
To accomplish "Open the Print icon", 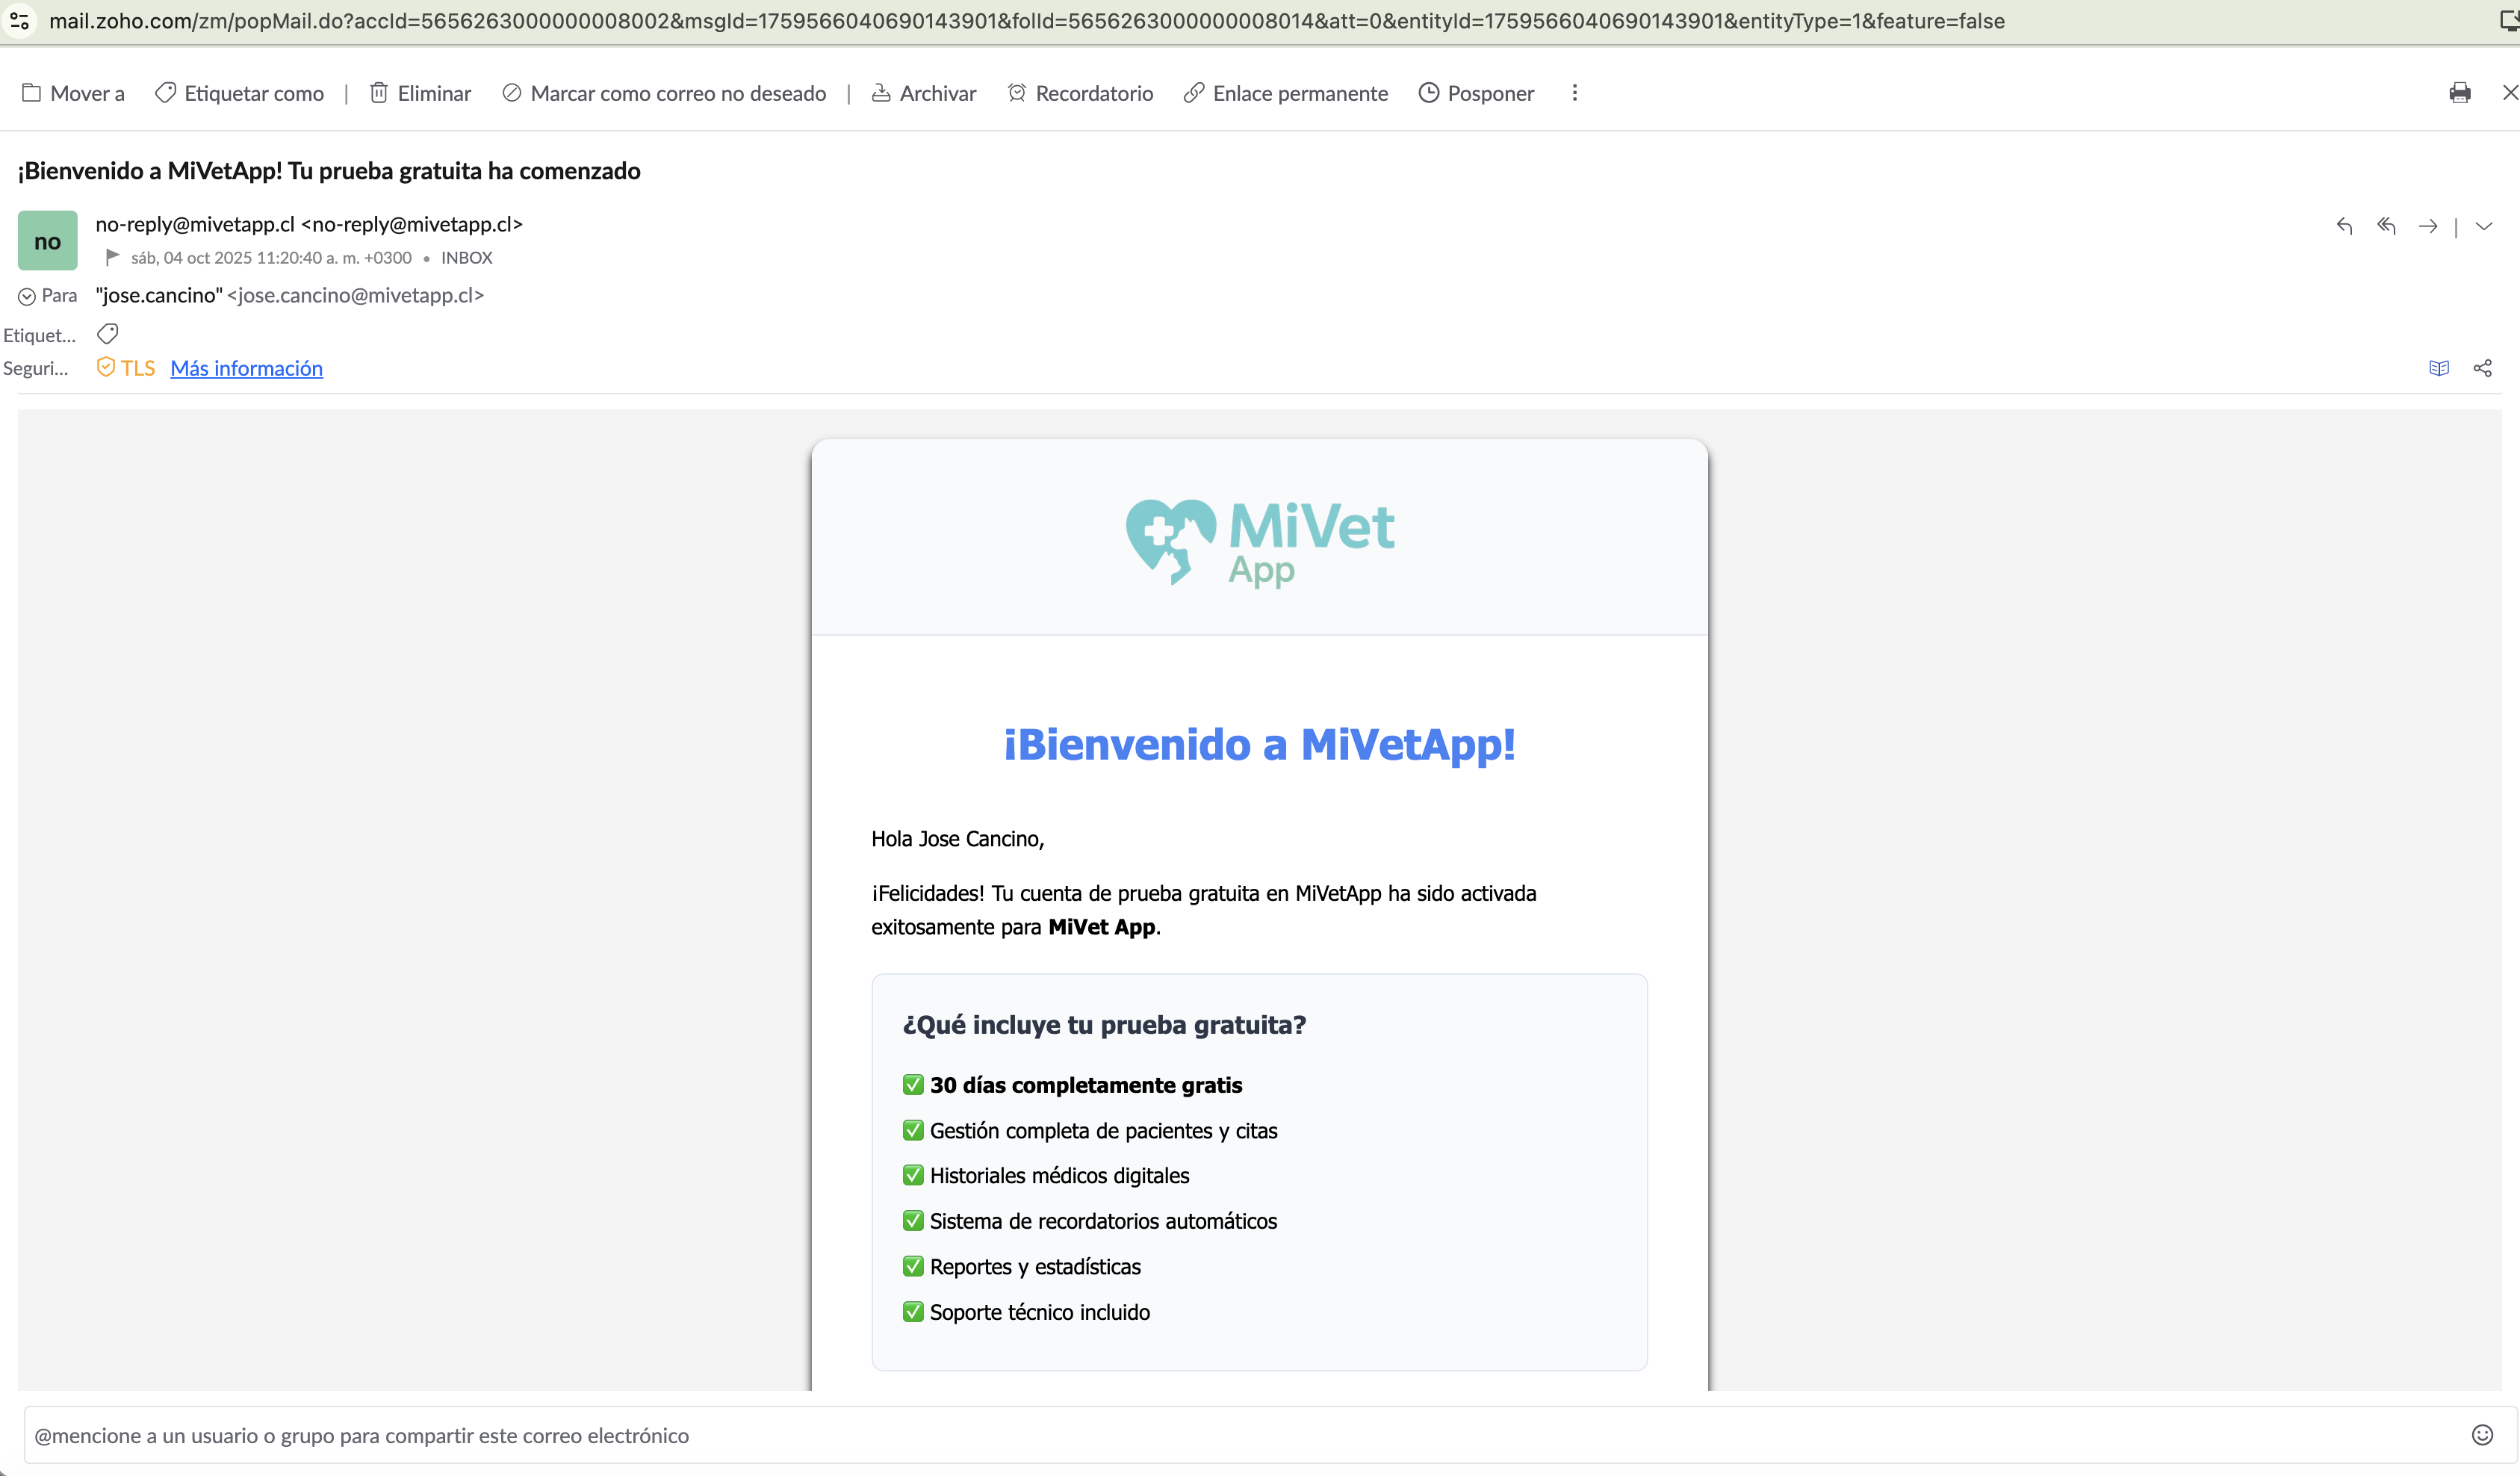I will [x=2461, y=93].
